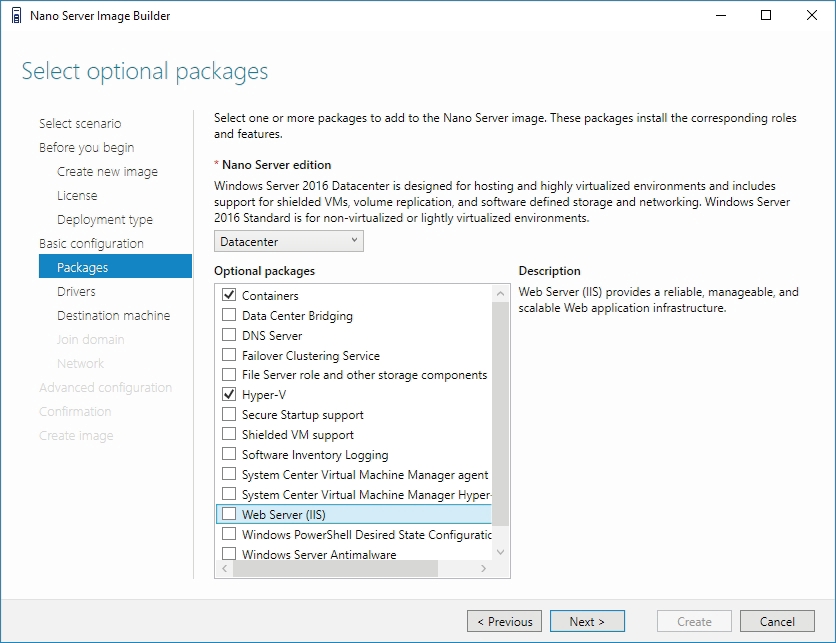This screenshot has height=643, width=836.
Task: Navigate to Select scenario step
Action: pos(80,123)
